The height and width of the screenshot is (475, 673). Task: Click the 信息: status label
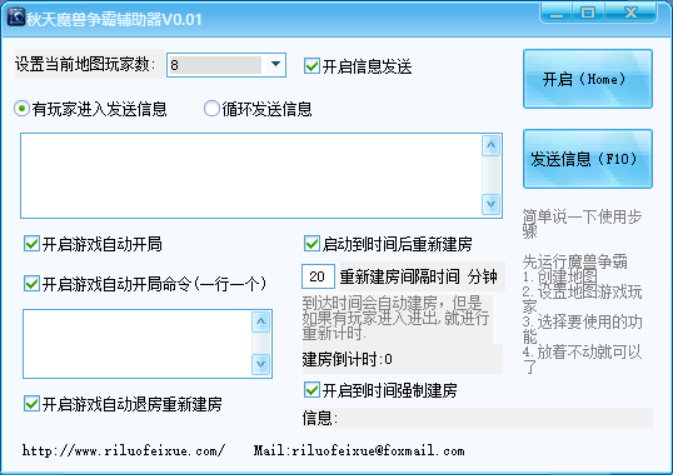point(320,418)
